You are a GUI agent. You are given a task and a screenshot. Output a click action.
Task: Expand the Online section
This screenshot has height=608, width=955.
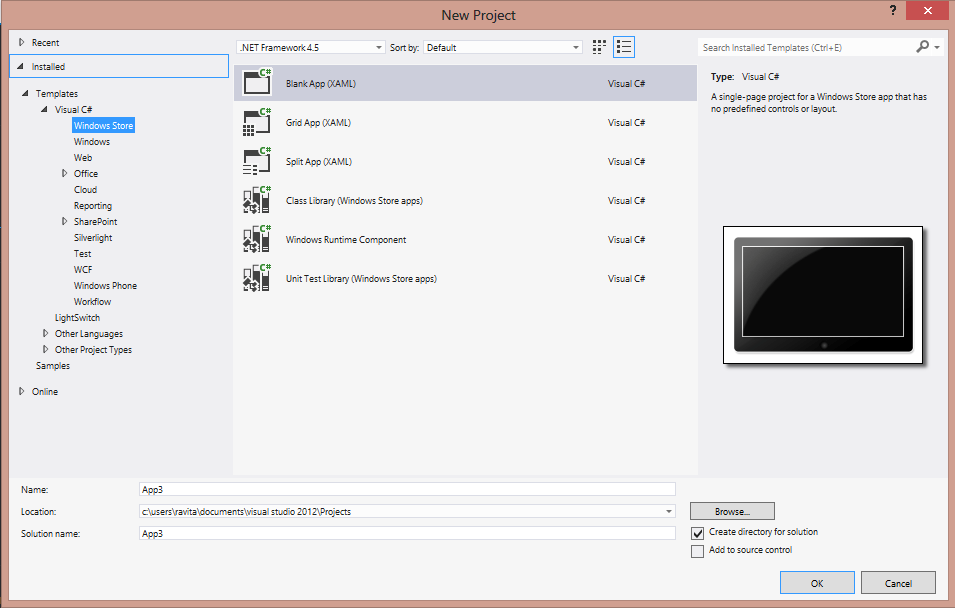coord(22,391)
